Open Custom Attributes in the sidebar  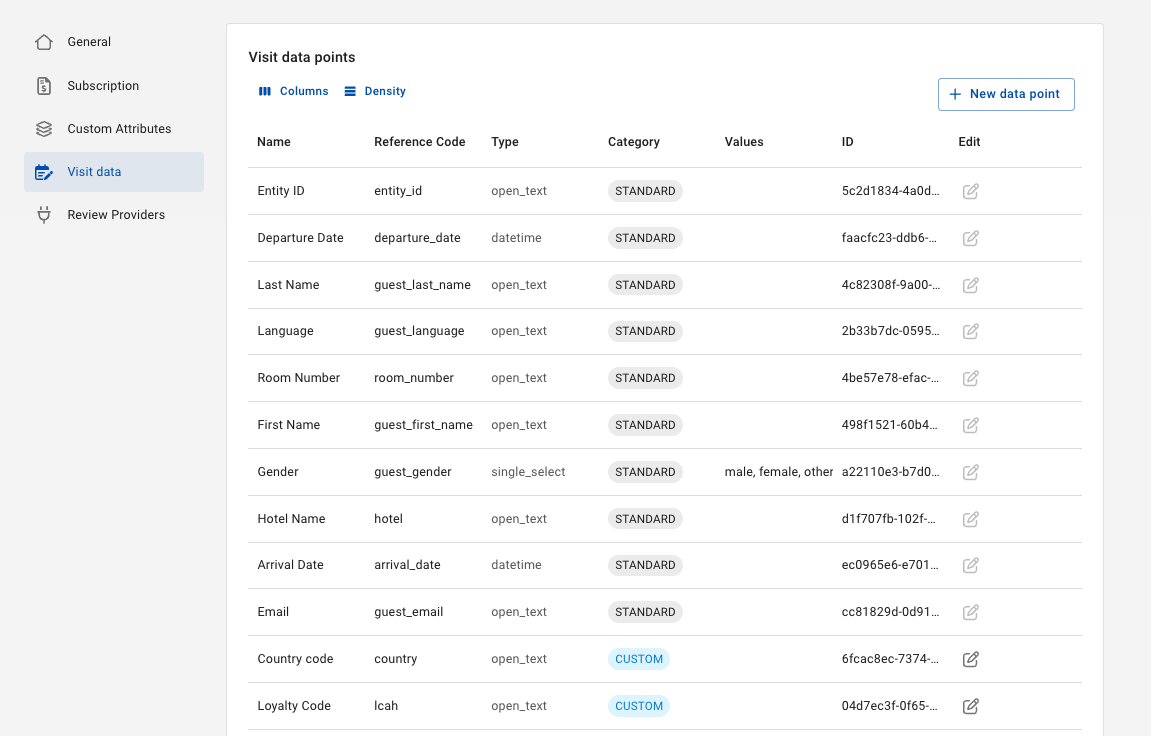[114, 128]
